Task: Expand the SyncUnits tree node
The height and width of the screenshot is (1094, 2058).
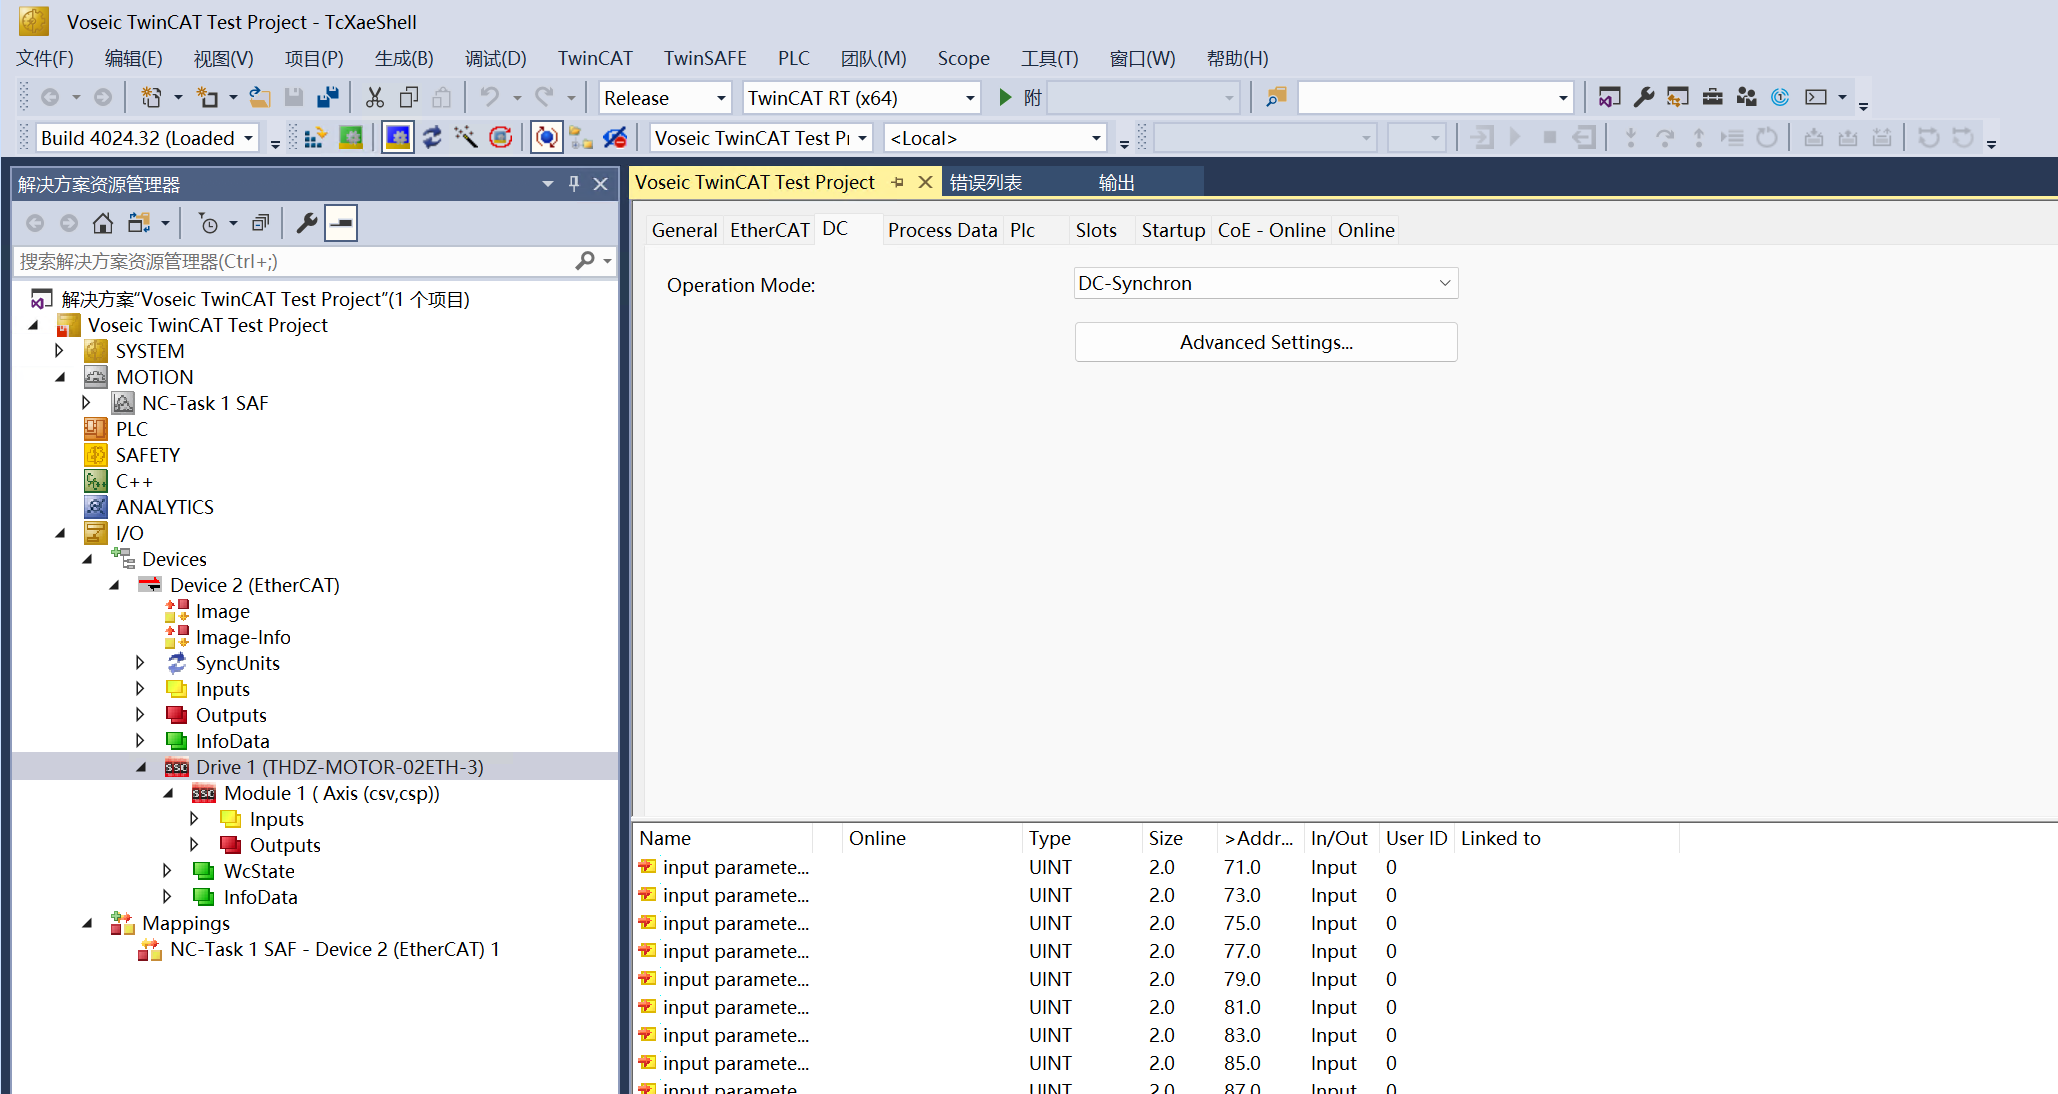Action: click(140, 663)
